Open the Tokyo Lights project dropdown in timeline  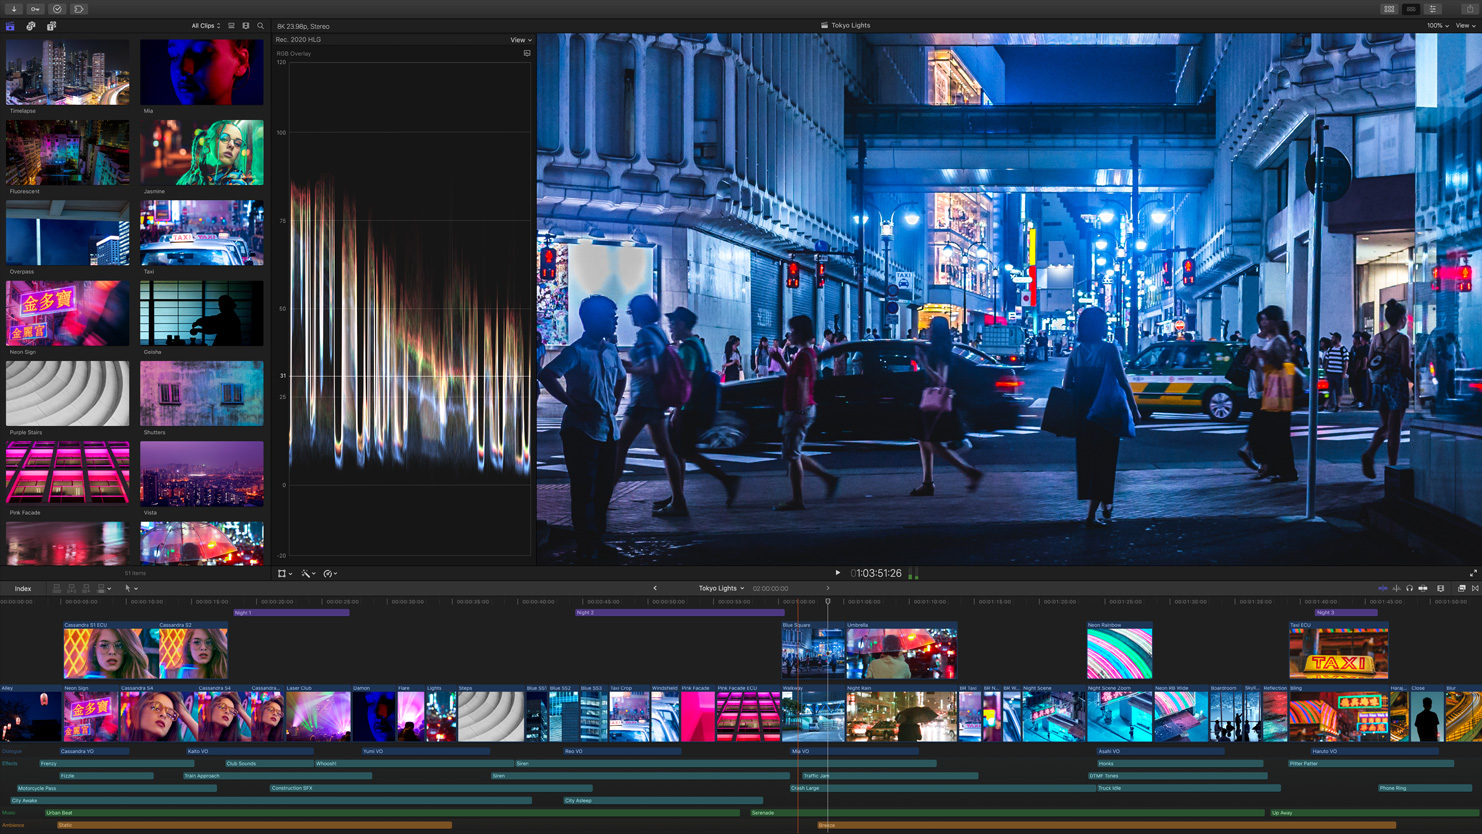[x=721, y=589]
